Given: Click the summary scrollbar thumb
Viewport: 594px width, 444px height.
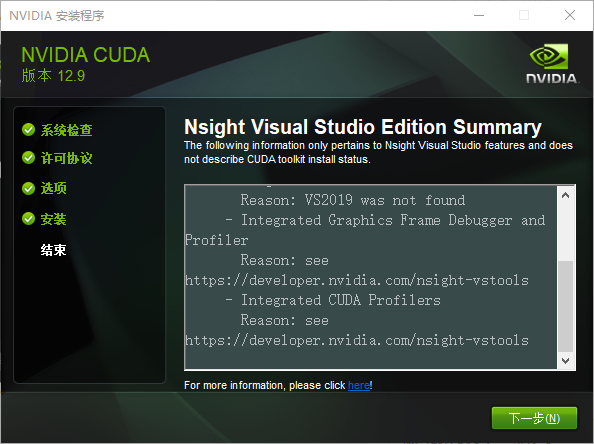Looking at the screenshot, I should tap(566, 306).
